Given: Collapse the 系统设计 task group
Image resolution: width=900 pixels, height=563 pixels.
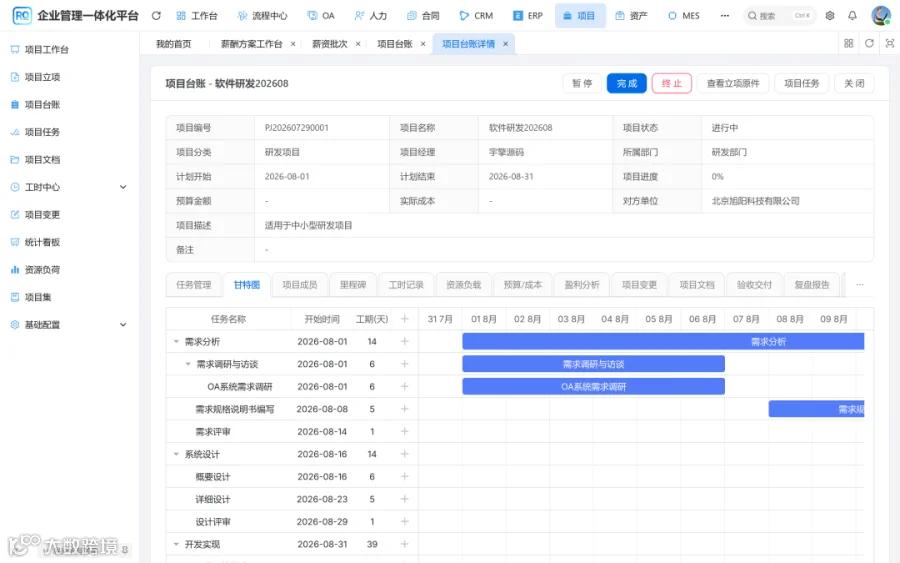Looking at the screenshot, I should [176, 454].
